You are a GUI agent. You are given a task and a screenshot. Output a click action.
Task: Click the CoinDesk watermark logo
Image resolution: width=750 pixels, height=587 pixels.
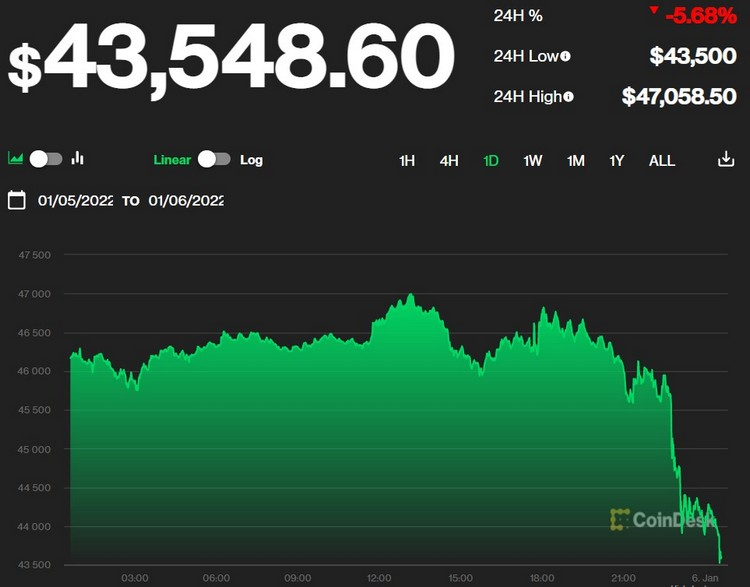(663, 519)
